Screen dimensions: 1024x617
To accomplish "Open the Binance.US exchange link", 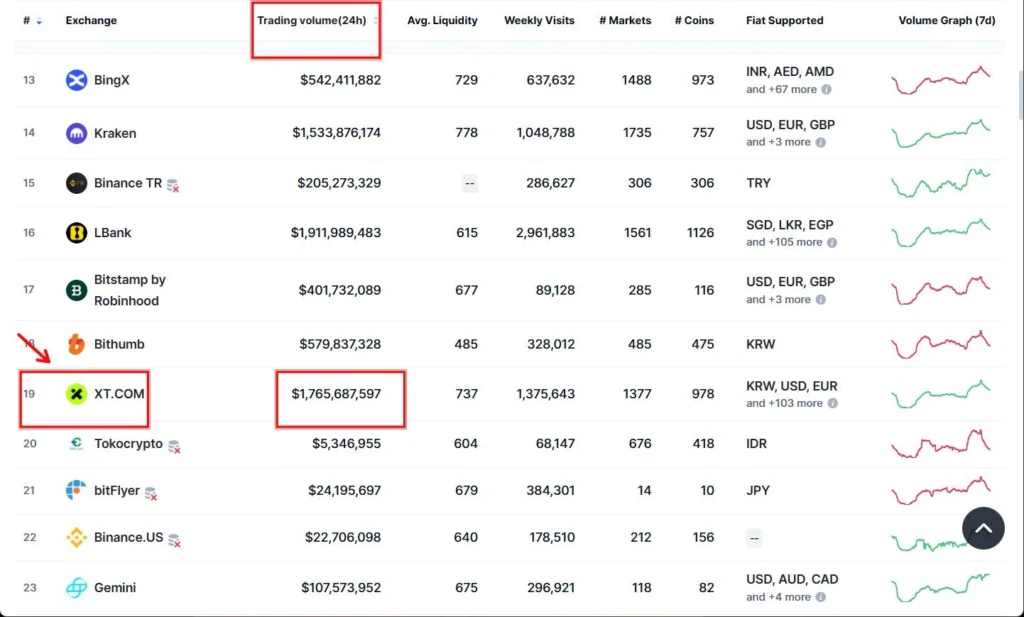I will pyautogui.click(x=129, y=537).
